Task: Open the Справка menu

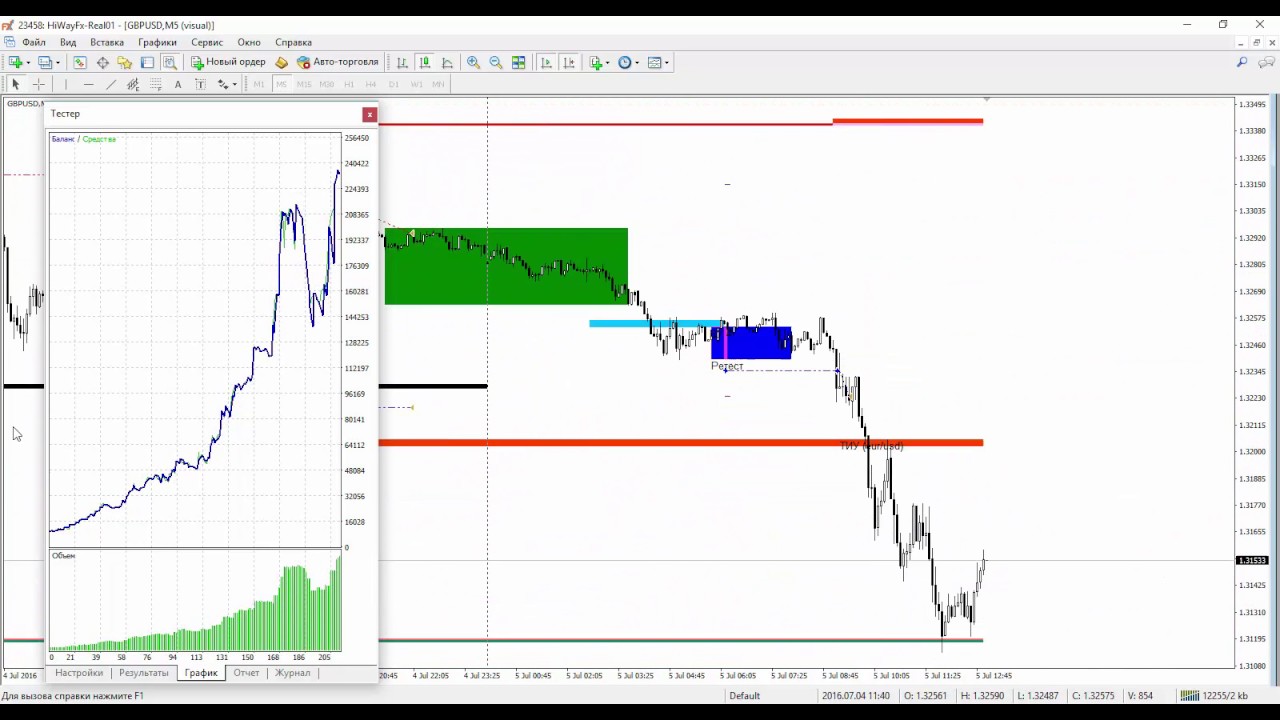Action: click(294, 42)
